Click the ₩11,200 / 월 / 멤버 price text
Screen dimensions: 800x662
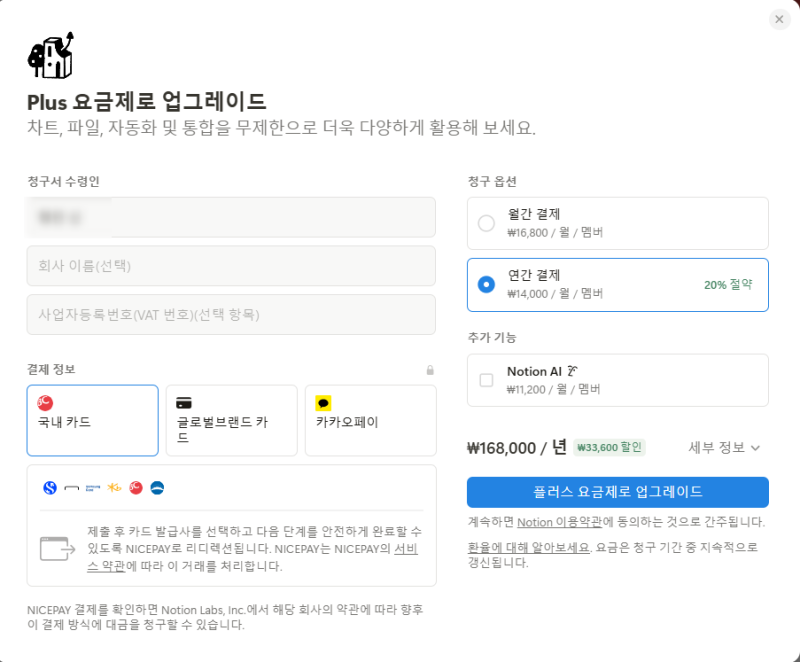[x=554, y=389]
